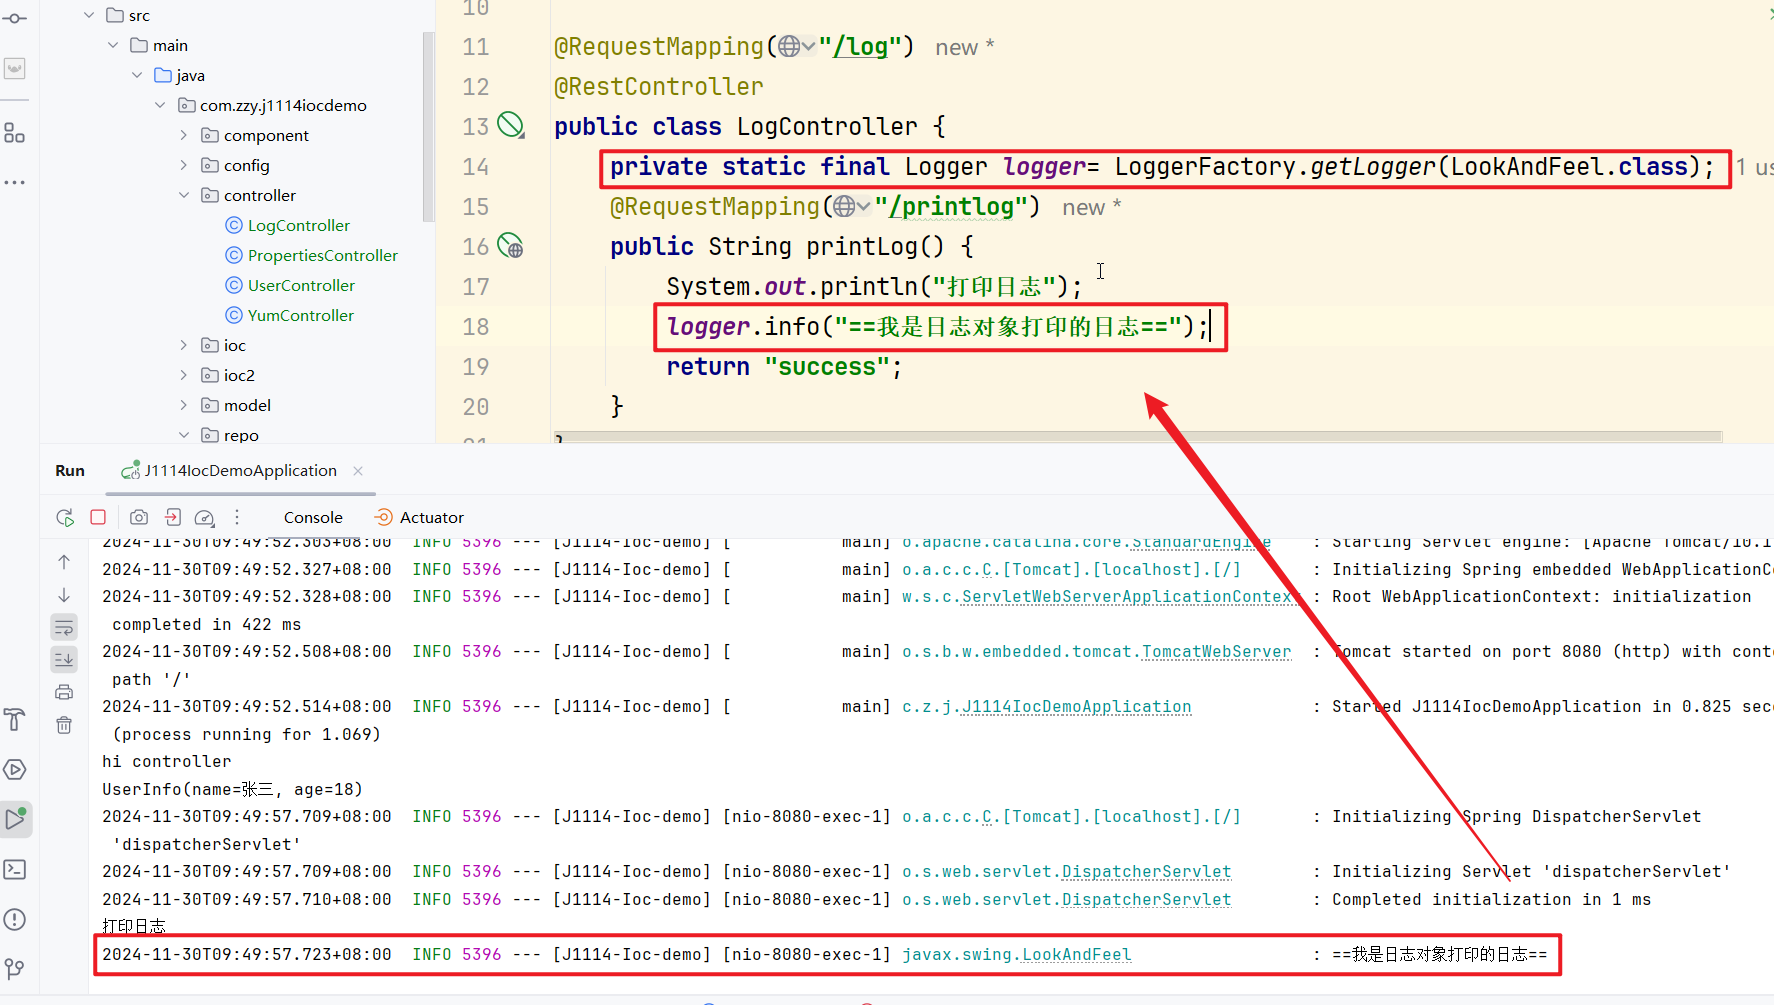Image resolution: width=1774 pixels, height=1005 pixels.
Task: Click the endpoint gutter icon on line 16
Action: click(511, 245)
